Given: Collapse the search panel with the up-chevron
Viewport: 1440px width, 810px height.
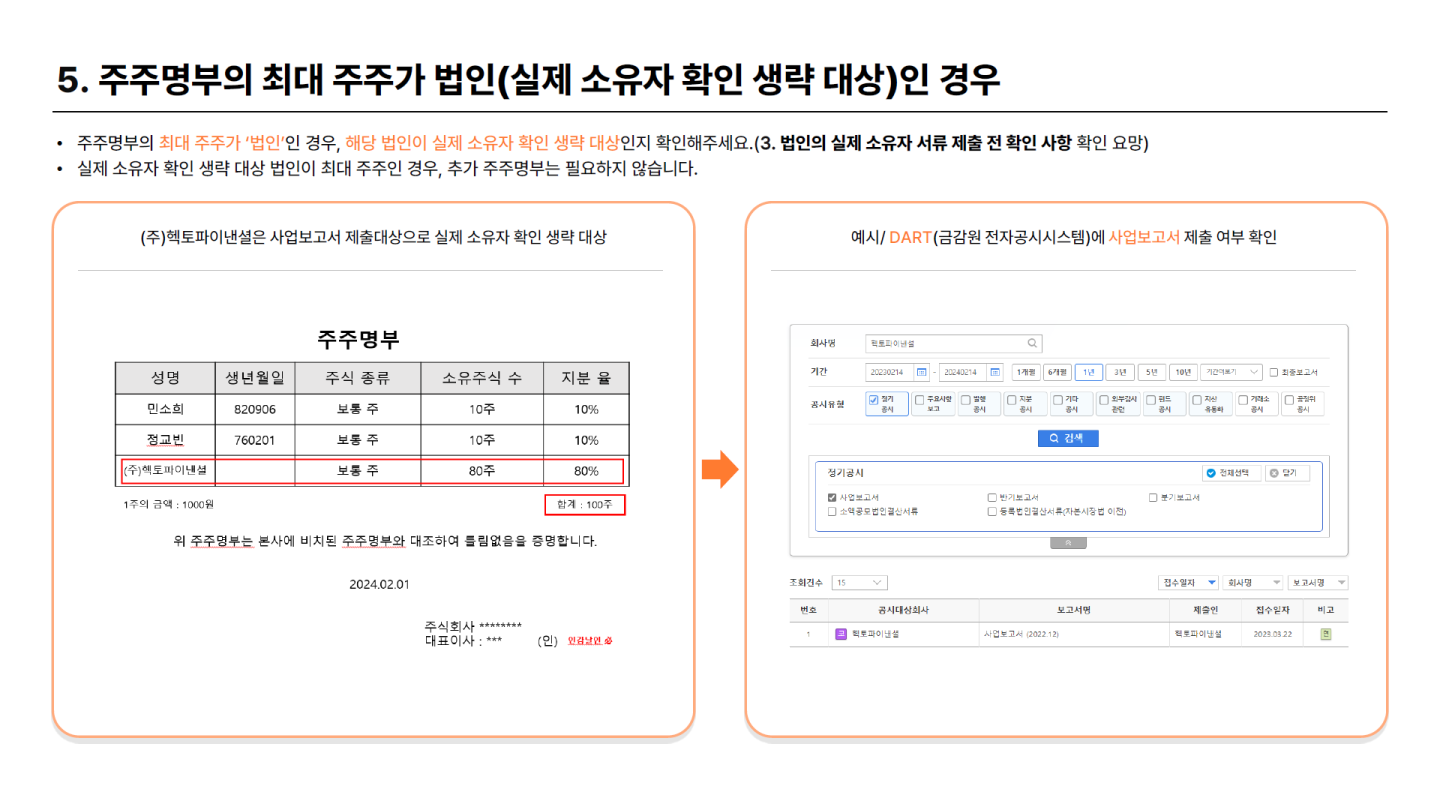Looking at the screenshot, I should click(x=1069, y=543).
